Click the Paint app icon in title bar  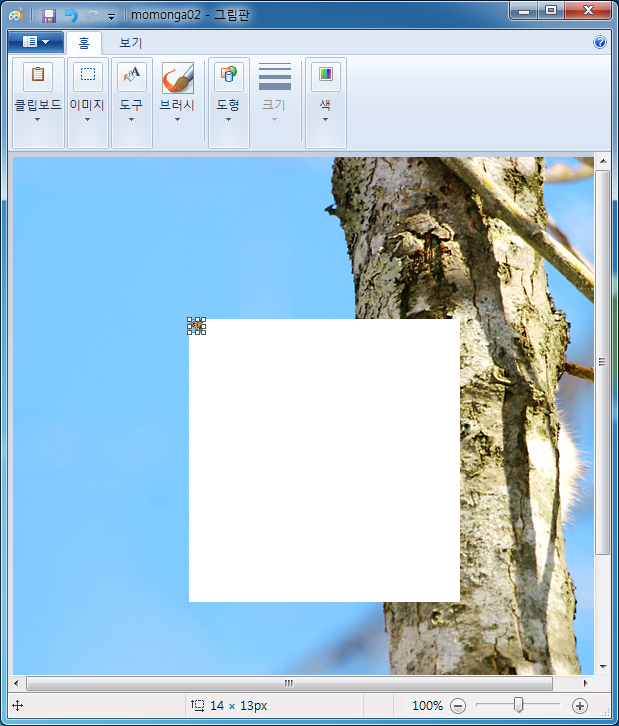16,15
